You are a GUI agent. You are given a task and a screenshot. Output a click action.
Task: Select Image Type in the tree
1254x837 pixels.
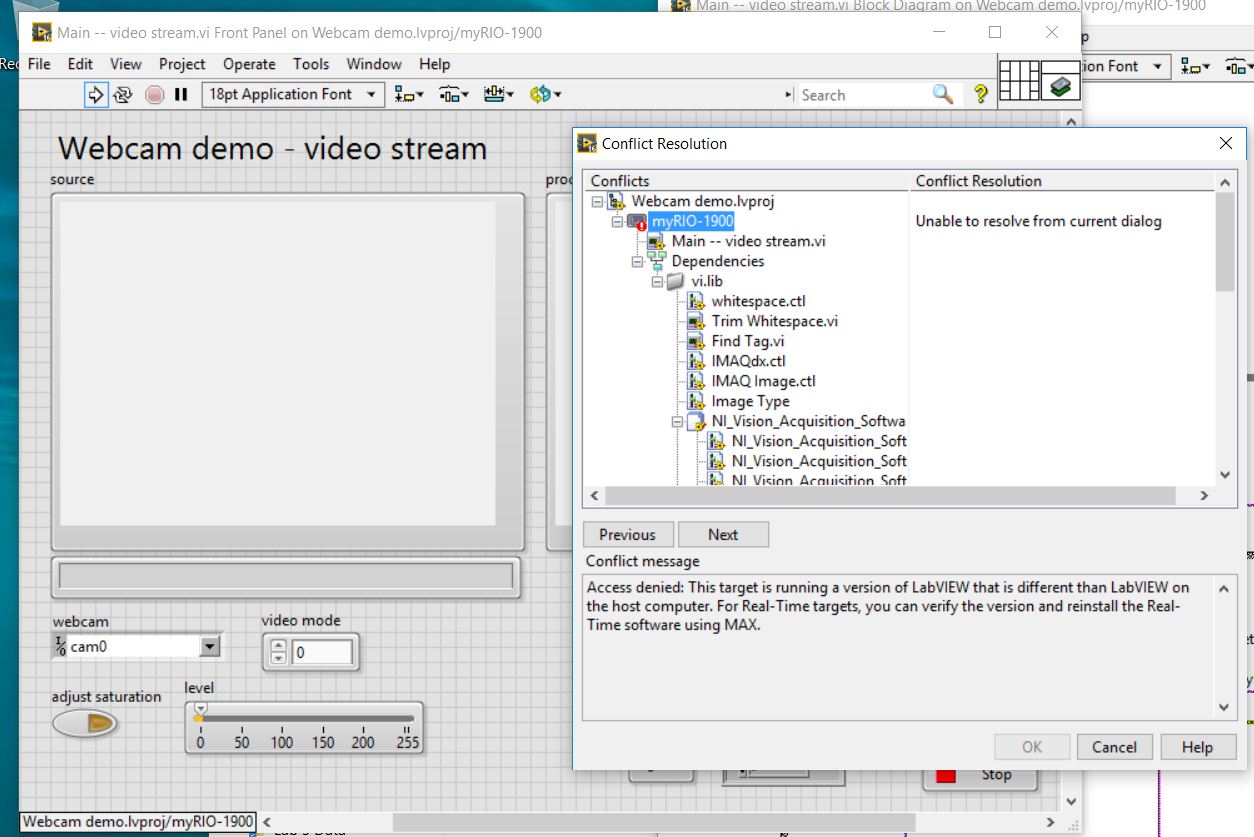[x=750, y=401]
